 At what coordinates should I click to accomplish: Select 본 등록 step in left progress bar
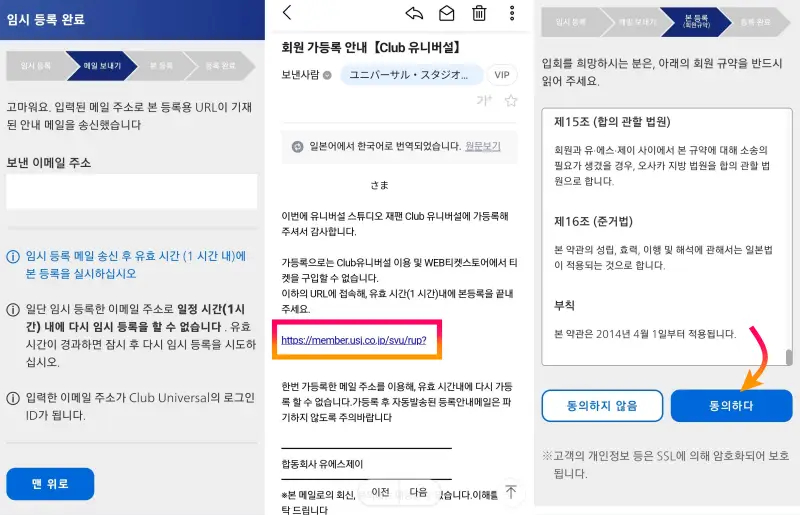point(161,66)
